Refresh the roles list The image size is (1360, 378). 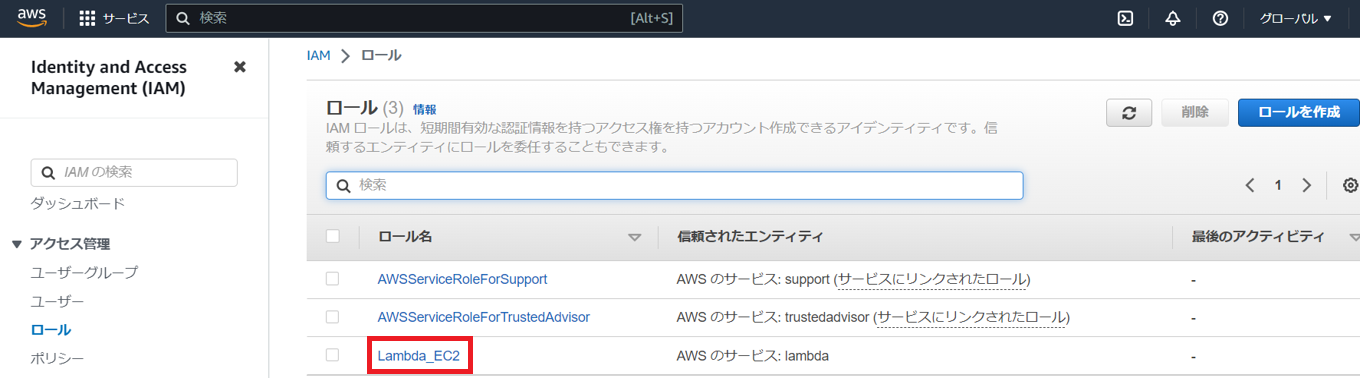click(x=1129, y=113)
